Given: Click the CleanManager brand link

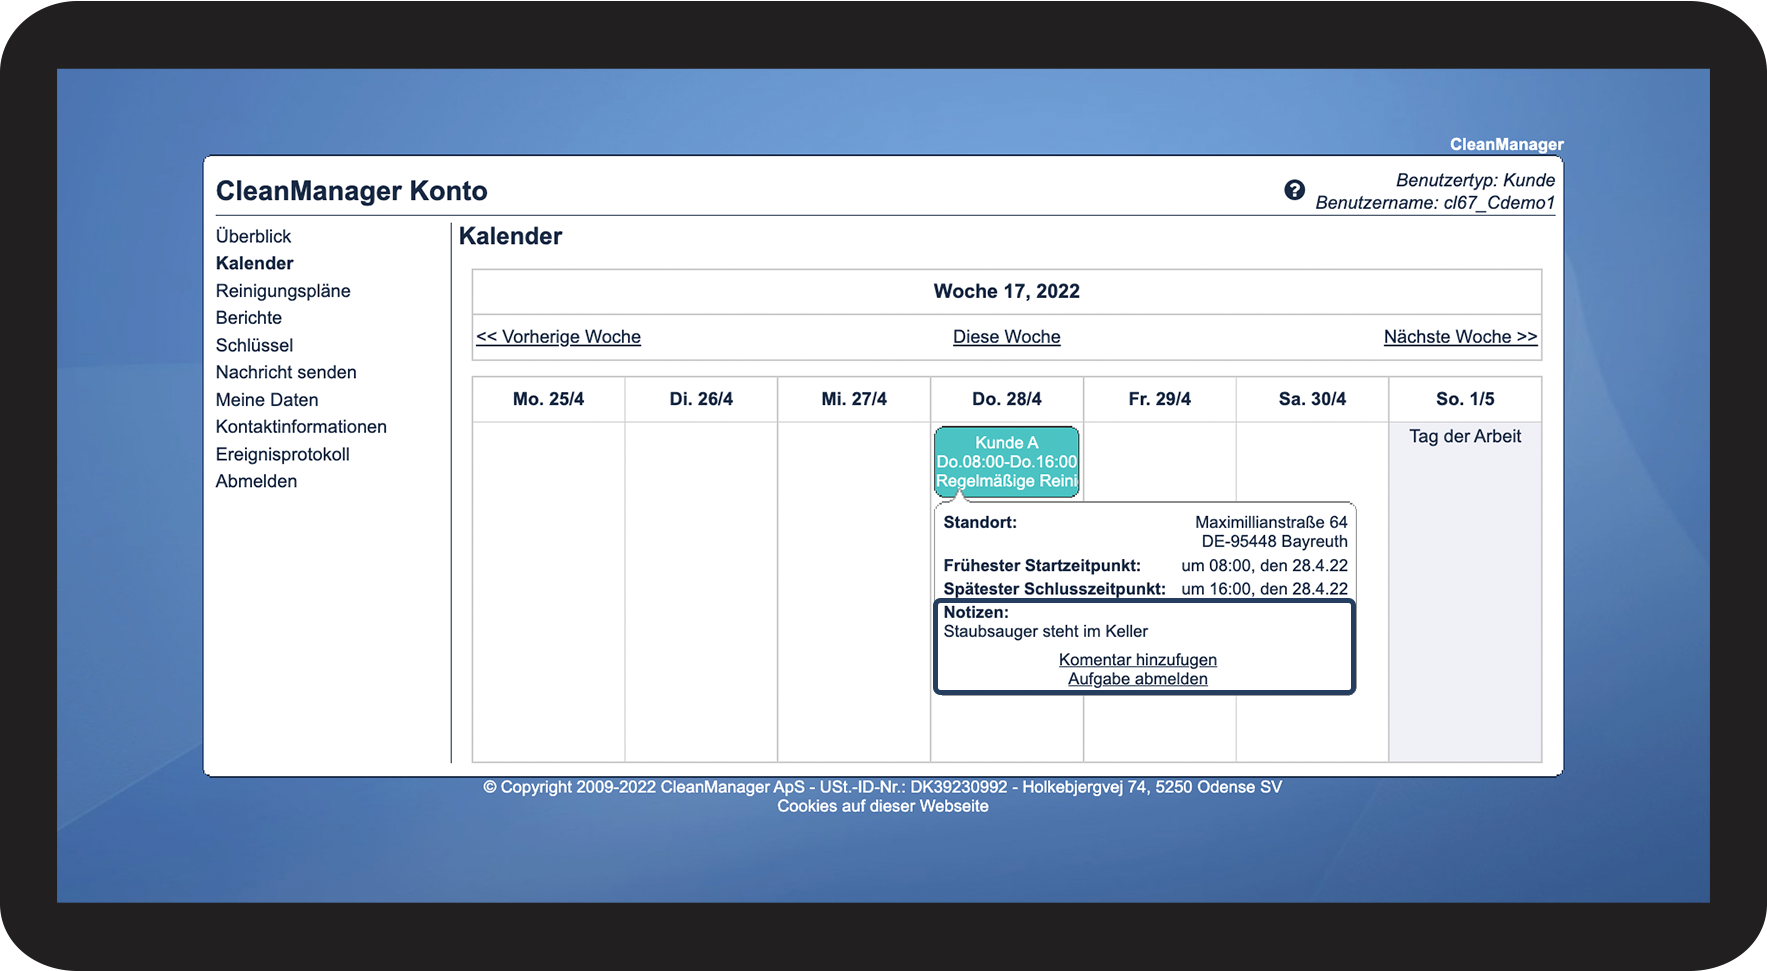Looking at the screenshot, I should click(x=1506, y=144).
